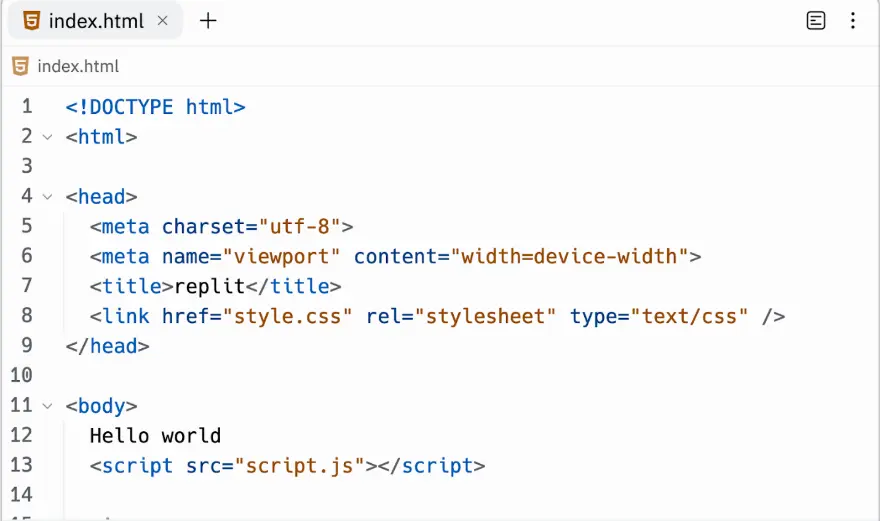Viewport: 880px width, 521px height.
Task: Click index.html in the breadcrumb
Action: 78,66
